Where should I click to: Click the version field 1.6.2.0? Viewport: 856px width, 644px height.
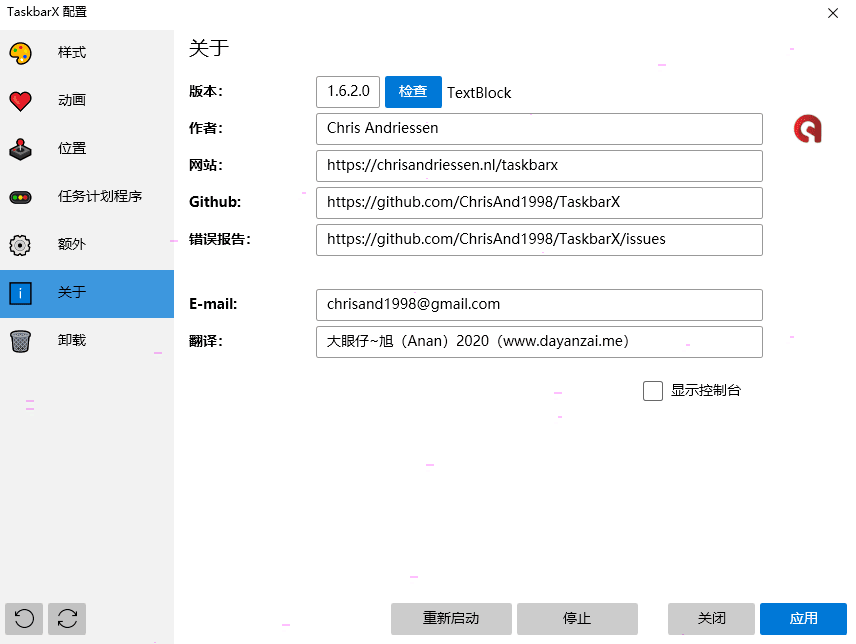(348, 92)
